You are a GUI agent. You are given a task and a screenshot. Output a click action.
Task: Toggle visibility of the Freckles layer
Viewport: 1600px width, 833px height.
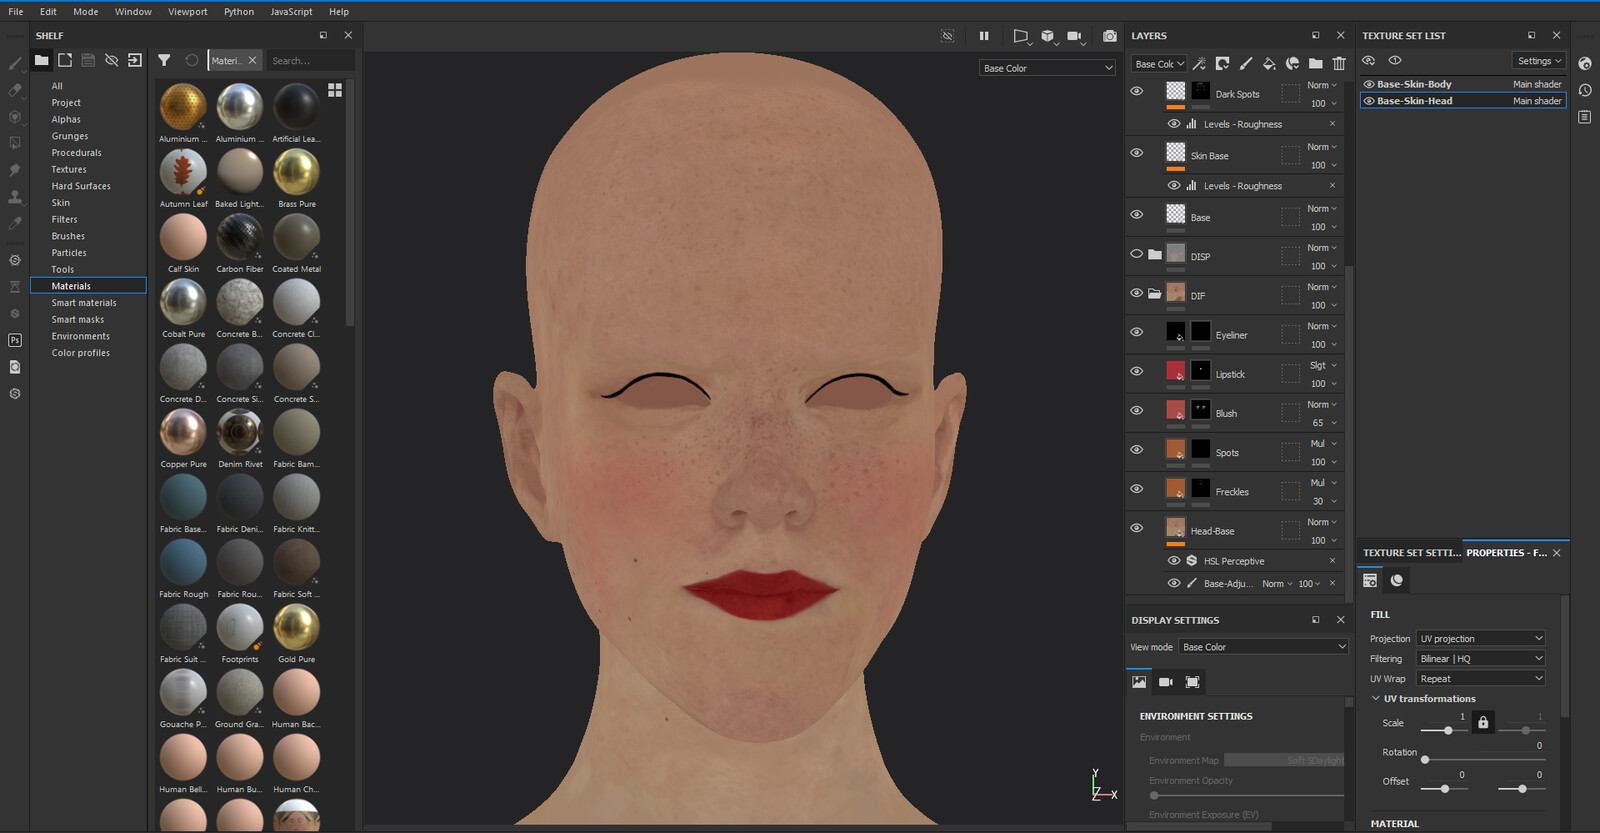coord(1137,489)
